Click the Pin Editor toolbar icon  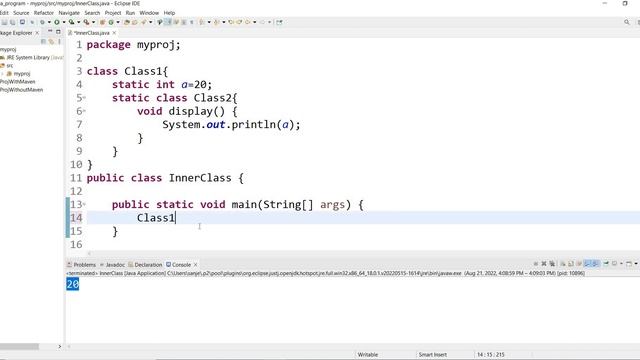[279, 22]
